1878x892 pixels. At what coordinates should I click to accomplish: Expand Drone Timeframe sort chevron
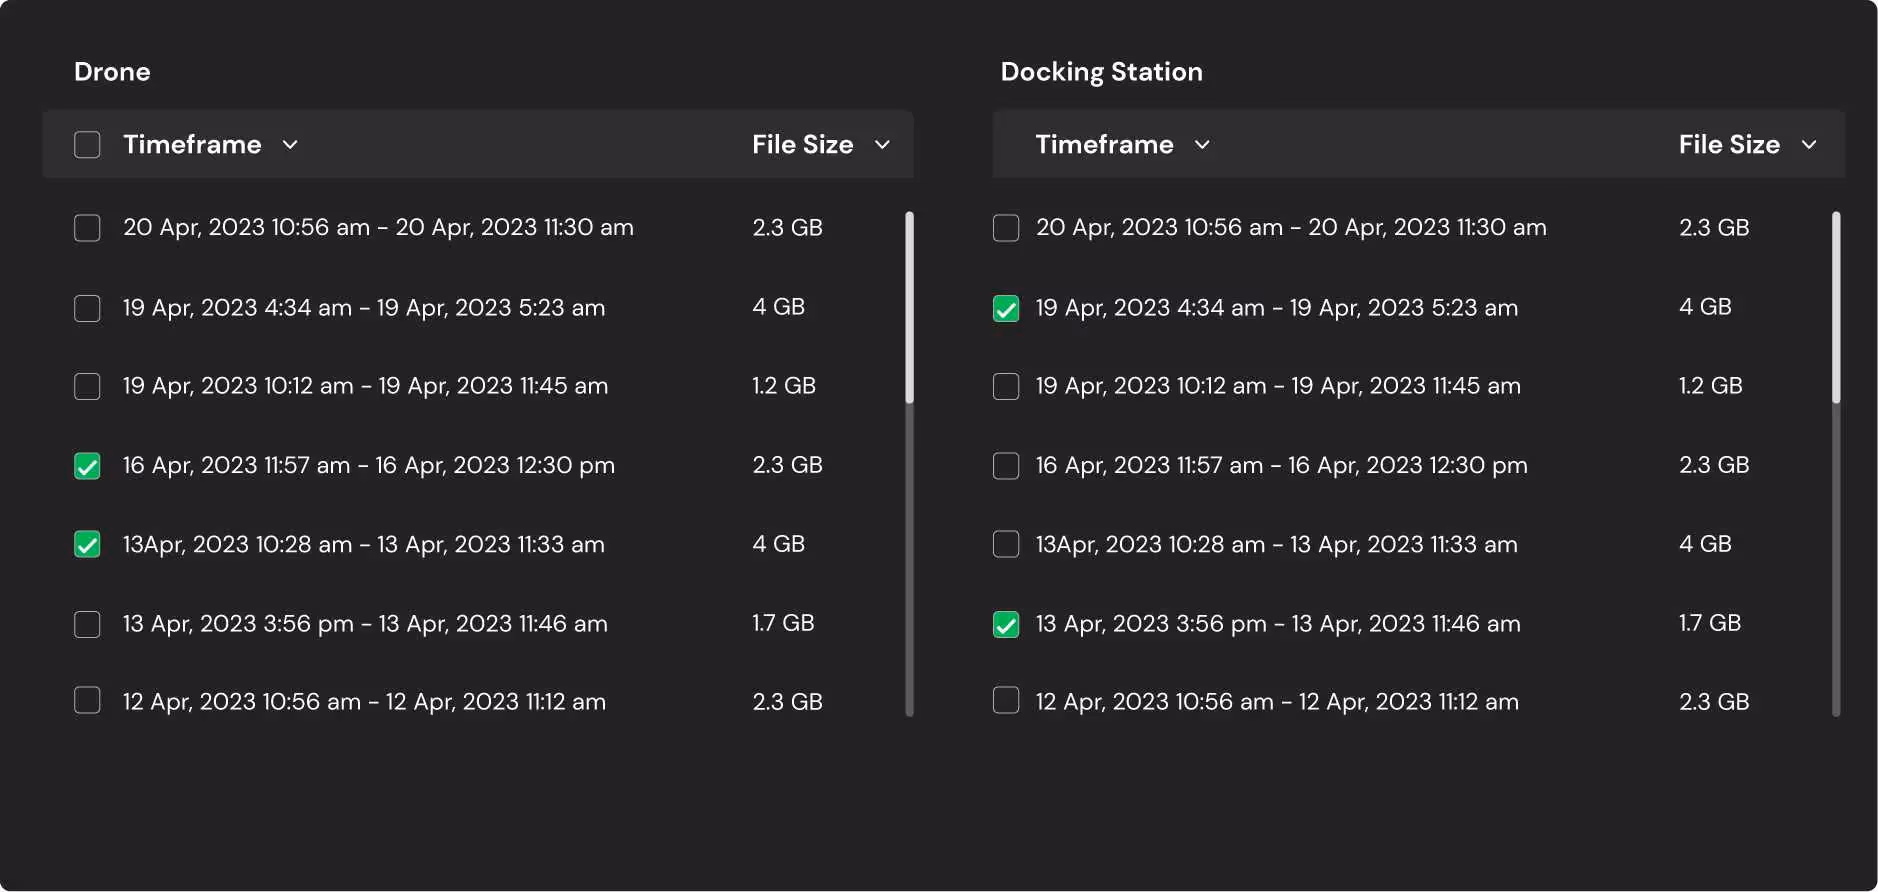pyautogui.click(x=290, y=145)
